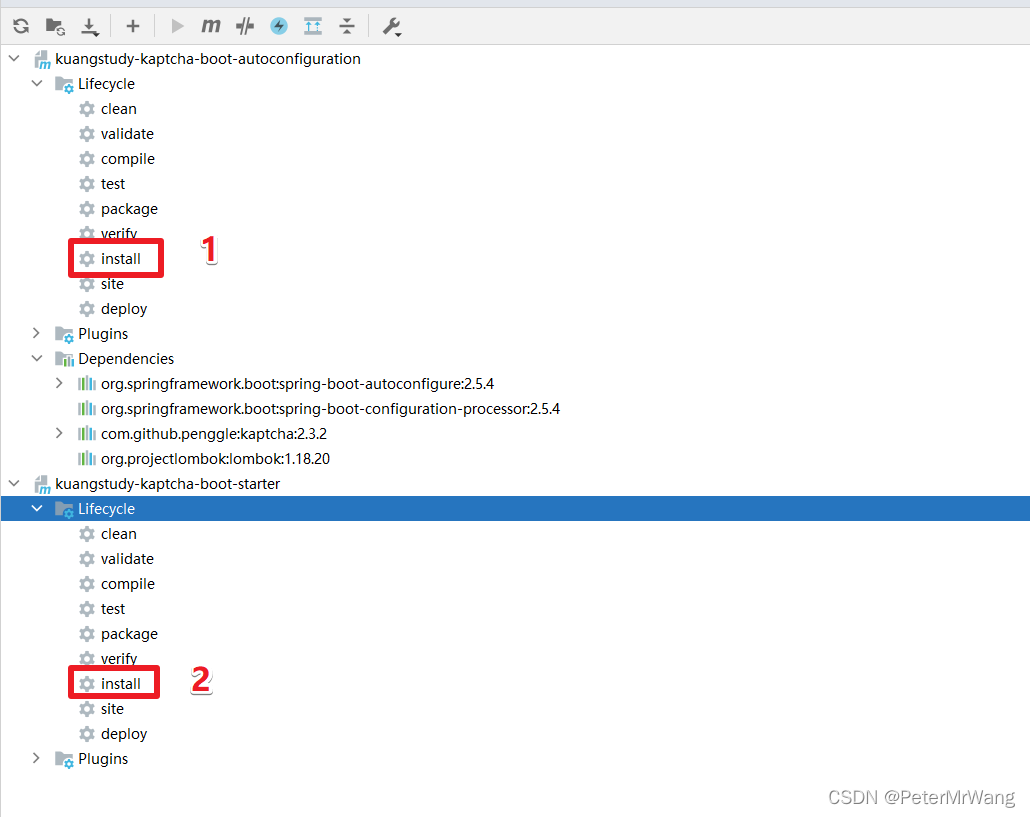Select test goal in starter Lifecycle
This screenshot has height=817, width=1030.
click(x=113, y=609)
